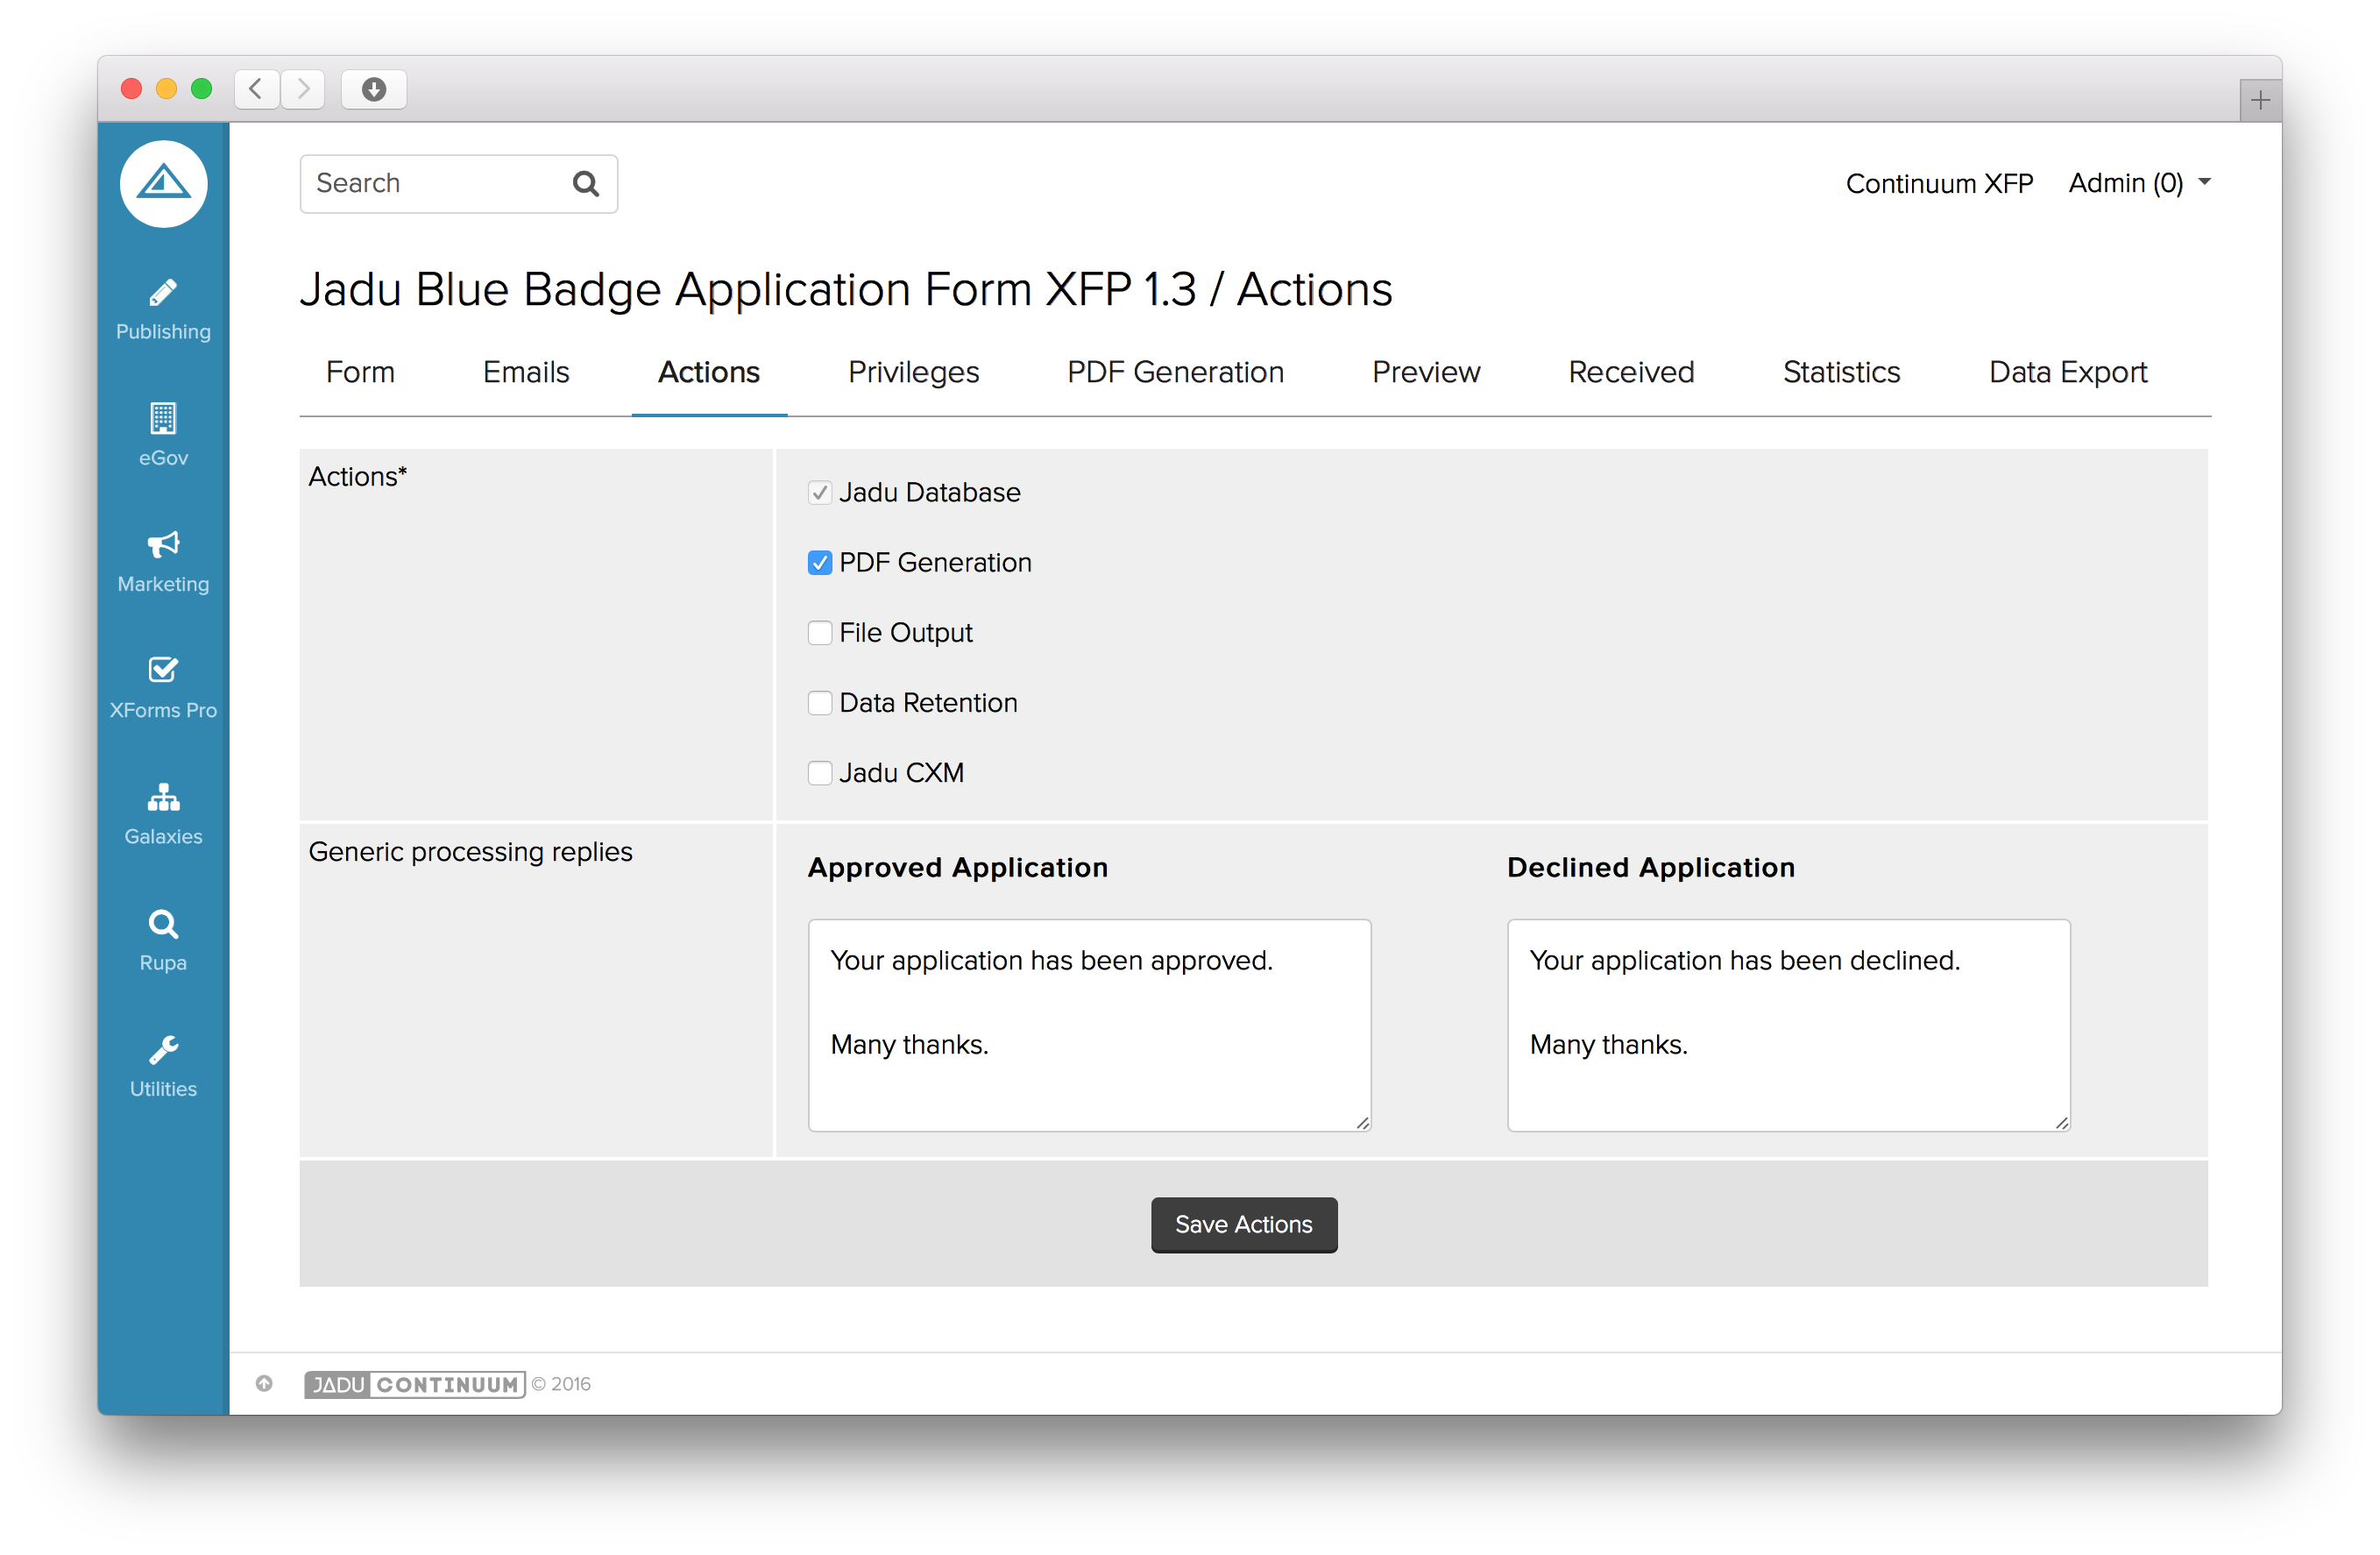Open the Utilities wrench icon
2380x1555 pixels.
[x=163, y=1051]
